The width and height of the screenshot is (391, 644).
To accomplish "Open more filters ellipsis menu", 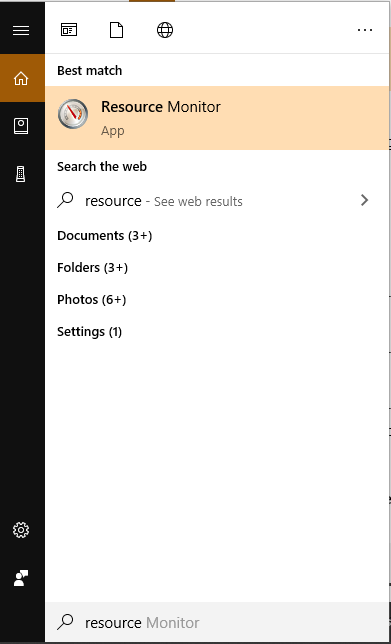I will pos(365,30).
